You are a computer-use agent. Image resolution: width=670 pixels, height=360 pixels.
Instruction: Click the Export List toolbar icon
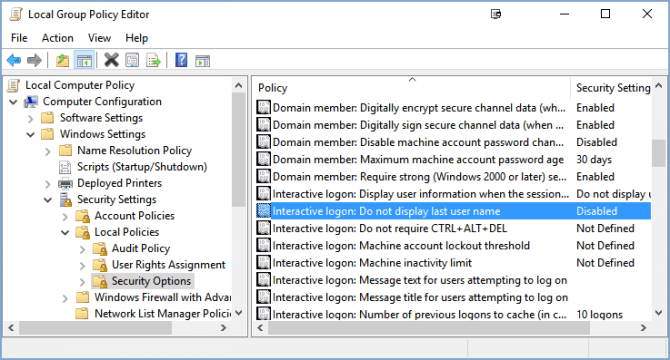coord(153,60)
